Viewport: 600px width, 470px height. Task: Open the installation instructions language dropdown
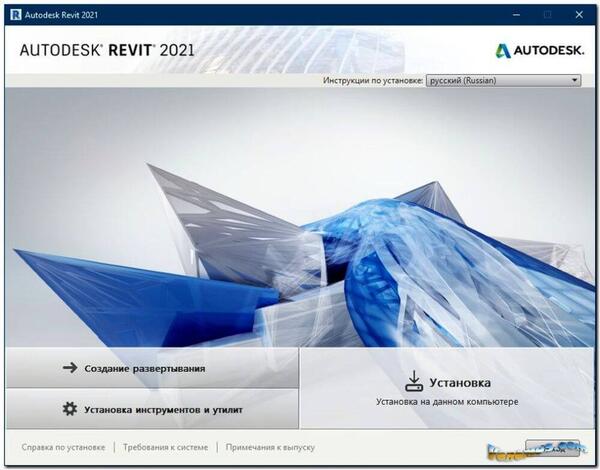pyautogui.click(x=504, y=80)
